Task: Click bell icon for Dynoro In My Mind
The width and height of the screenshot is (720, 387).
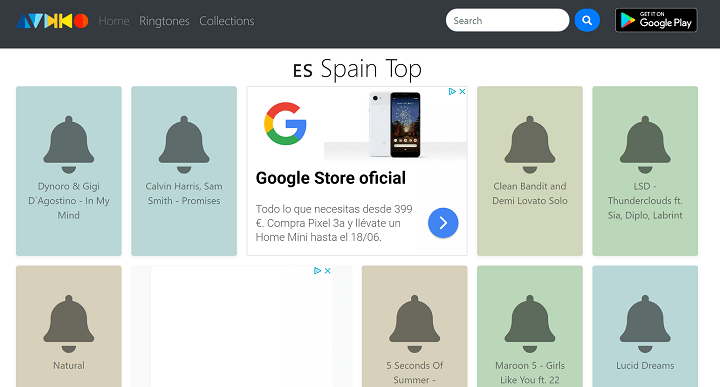Action: 69,145
